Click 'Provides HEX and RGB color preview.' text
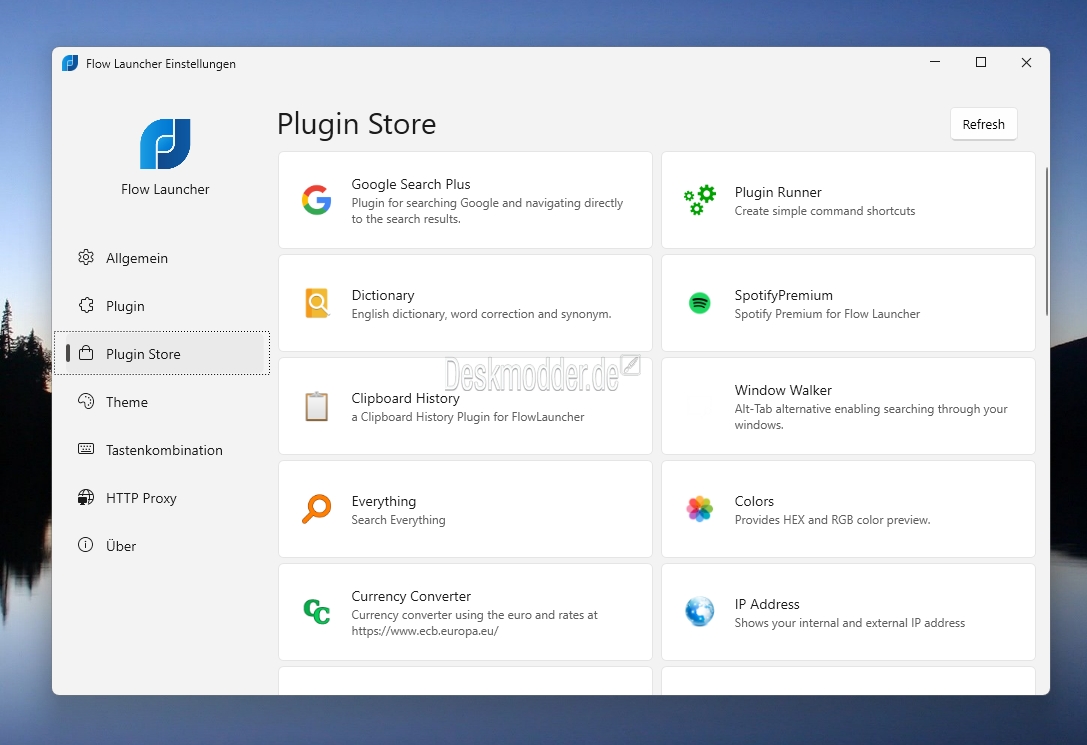 point(832,520)
